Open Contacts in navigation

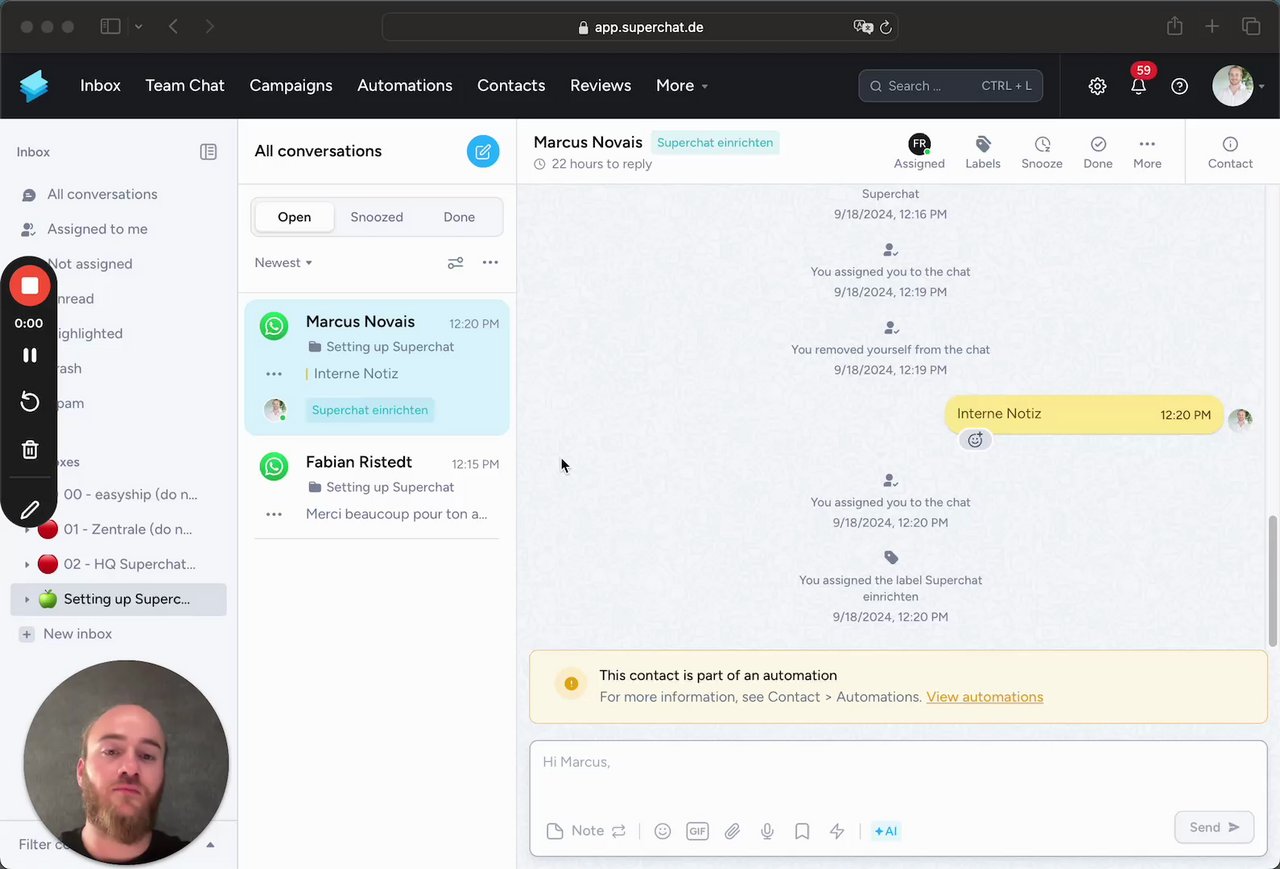[511, 86]
